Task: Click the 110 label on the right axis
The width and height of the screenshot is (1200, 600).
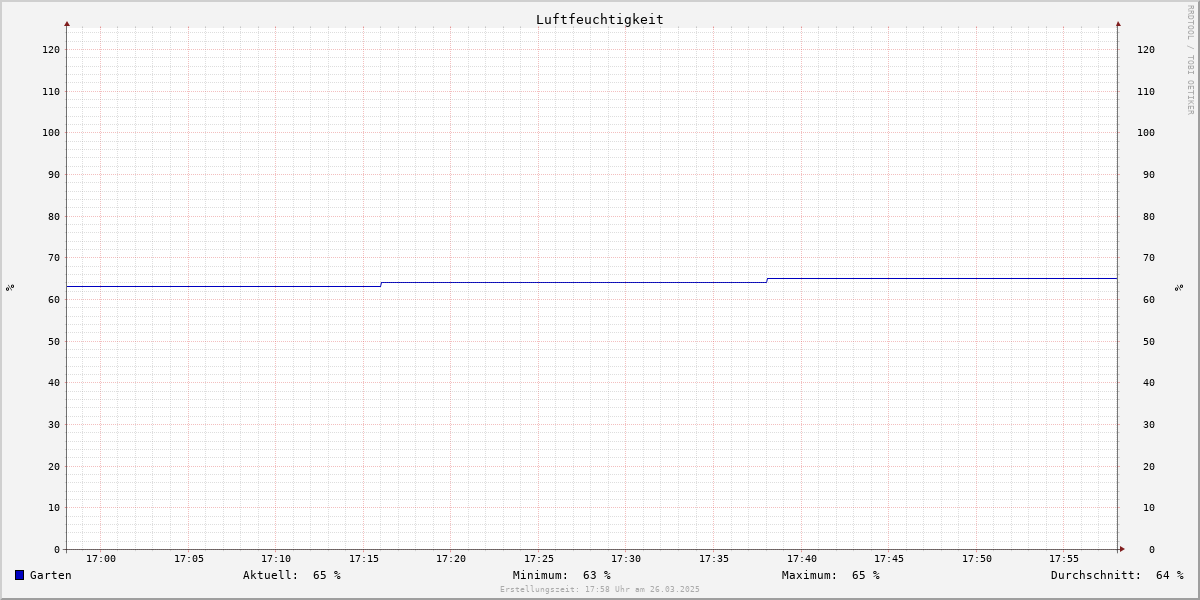Action: click(1146, 92)
